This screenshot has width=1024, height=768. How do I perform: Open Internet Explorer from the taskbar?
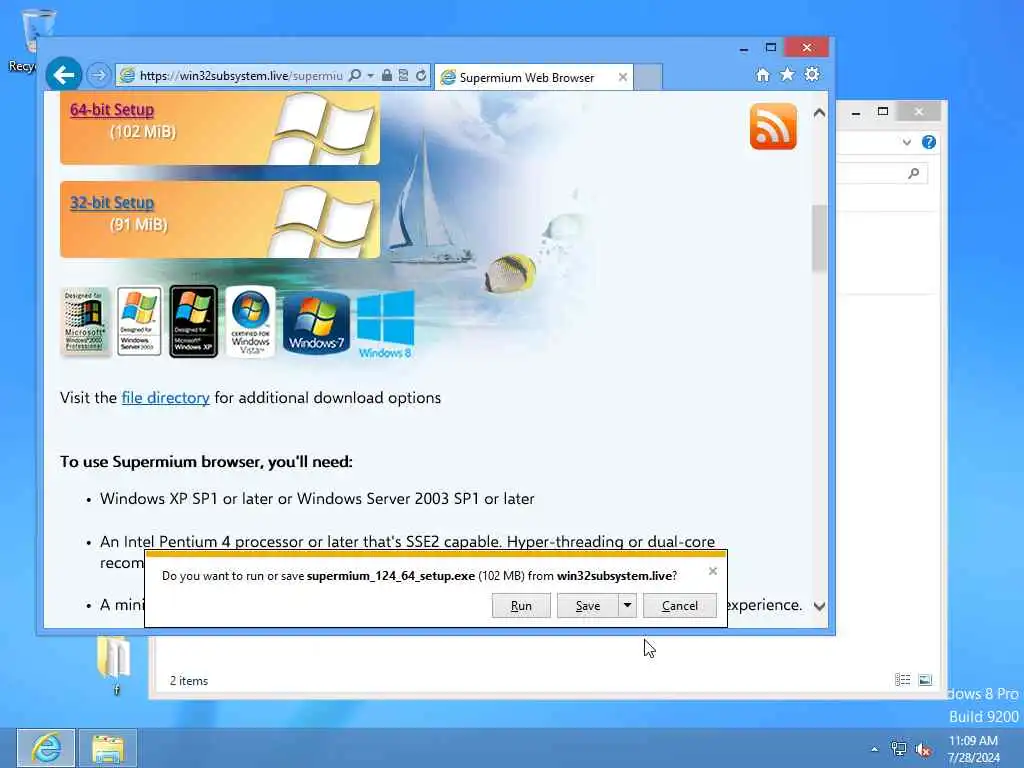(x=46, y=748)
